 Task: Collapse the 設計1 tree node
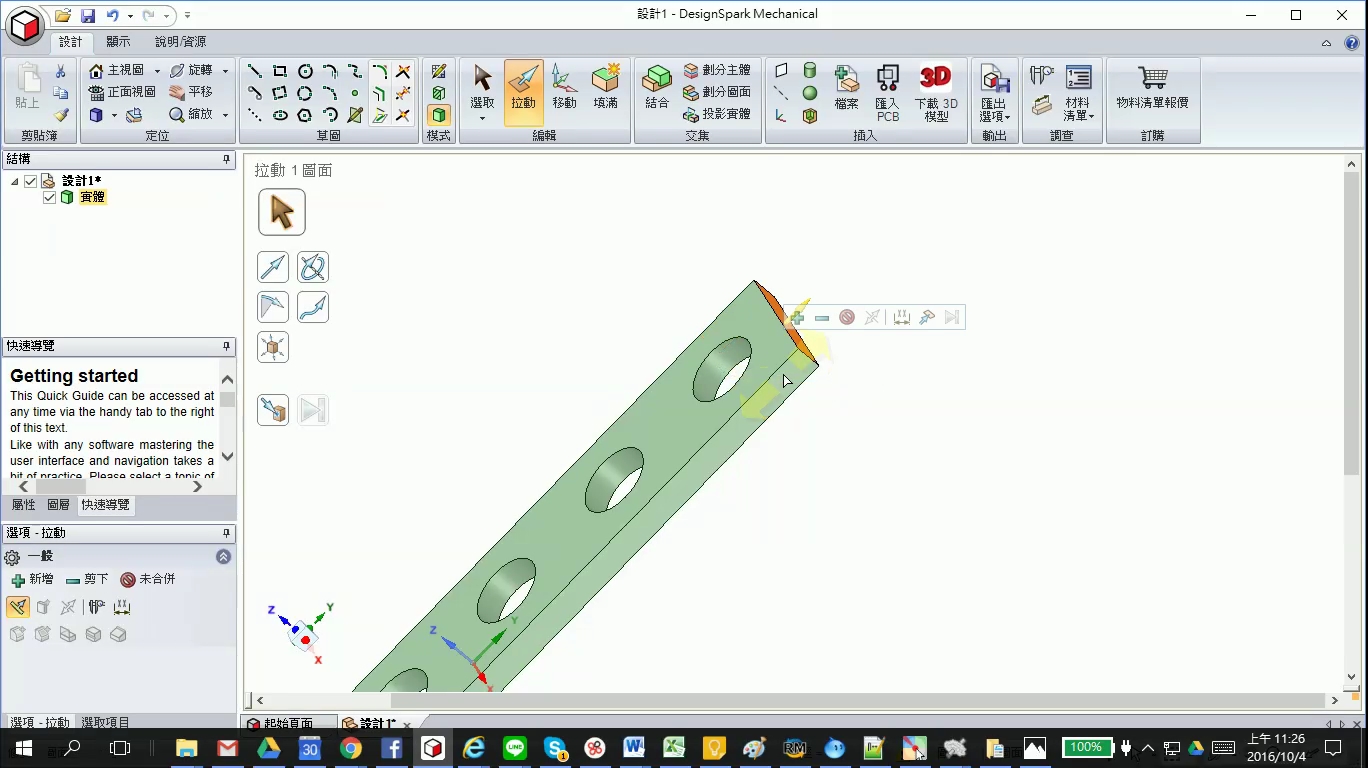click(x=15, y=182)
